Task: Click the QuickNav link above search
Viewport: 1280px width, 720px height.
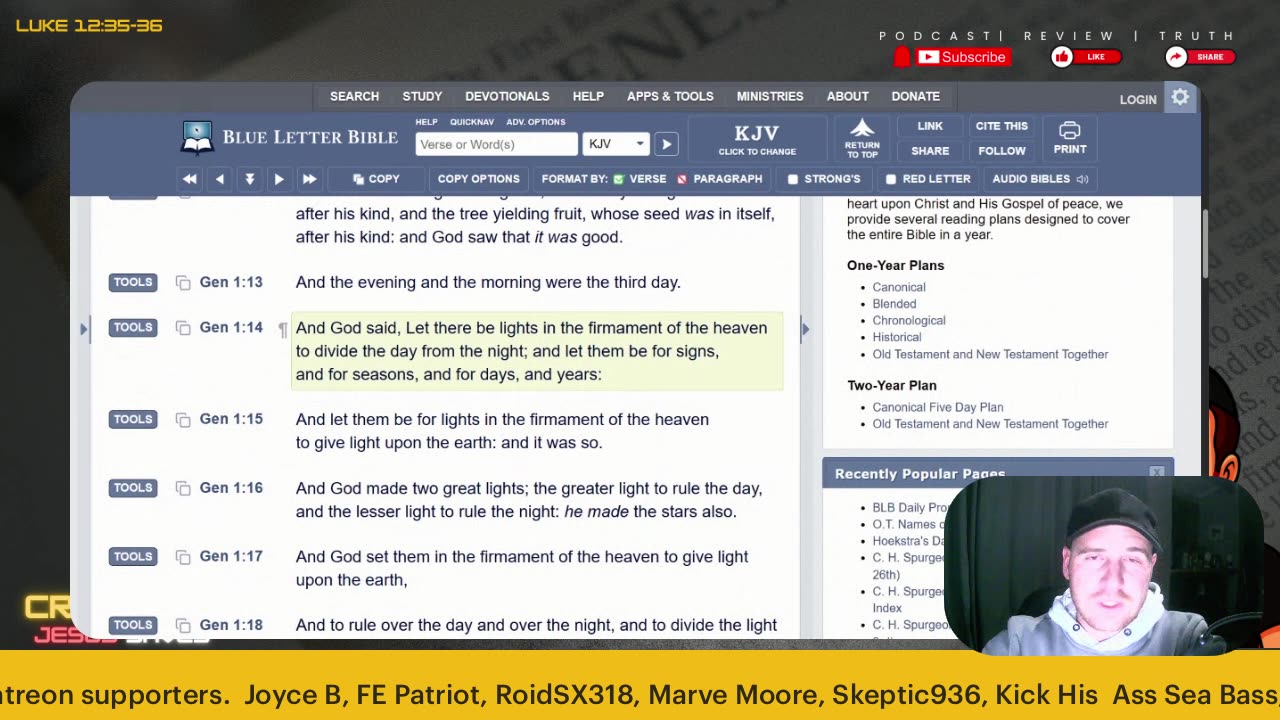Action: pos(472,122)
